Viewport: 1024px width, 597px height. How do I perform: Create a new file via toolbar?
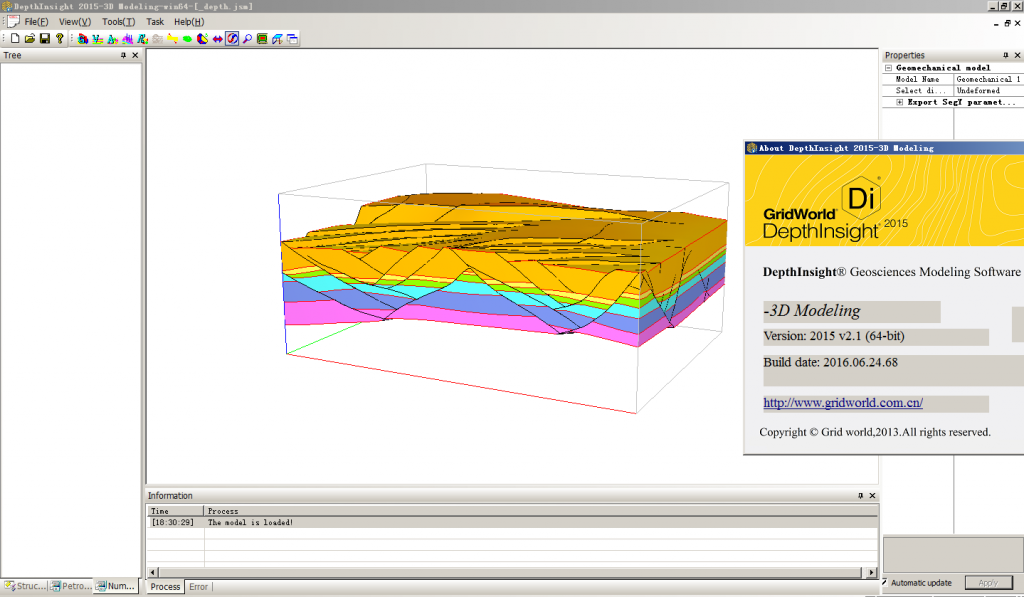(15, 39)
